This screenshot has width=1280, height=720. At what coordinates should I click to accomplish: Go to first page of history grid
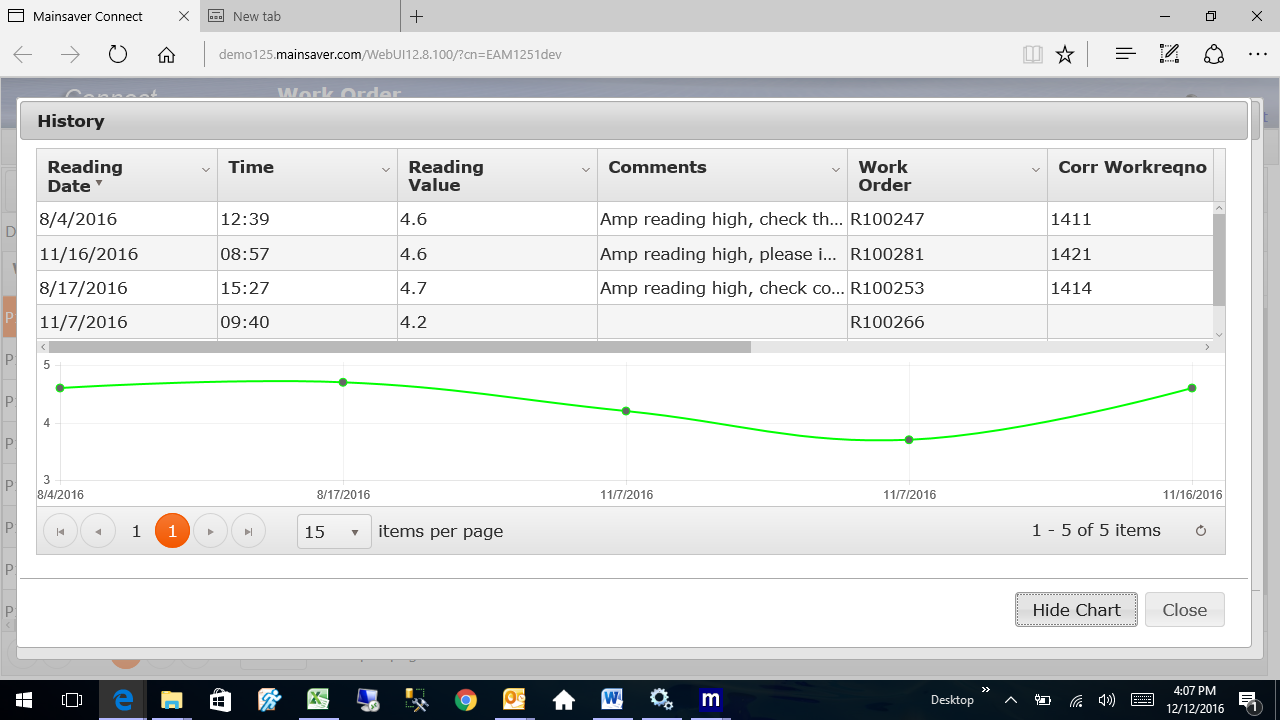[60, 532]
